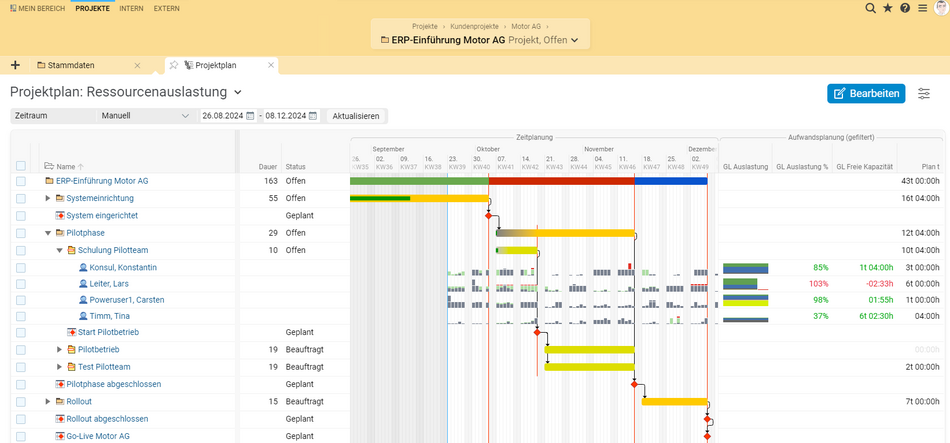
Task: Click the folder icon in Name column header
Action: [x=49, y=166]
